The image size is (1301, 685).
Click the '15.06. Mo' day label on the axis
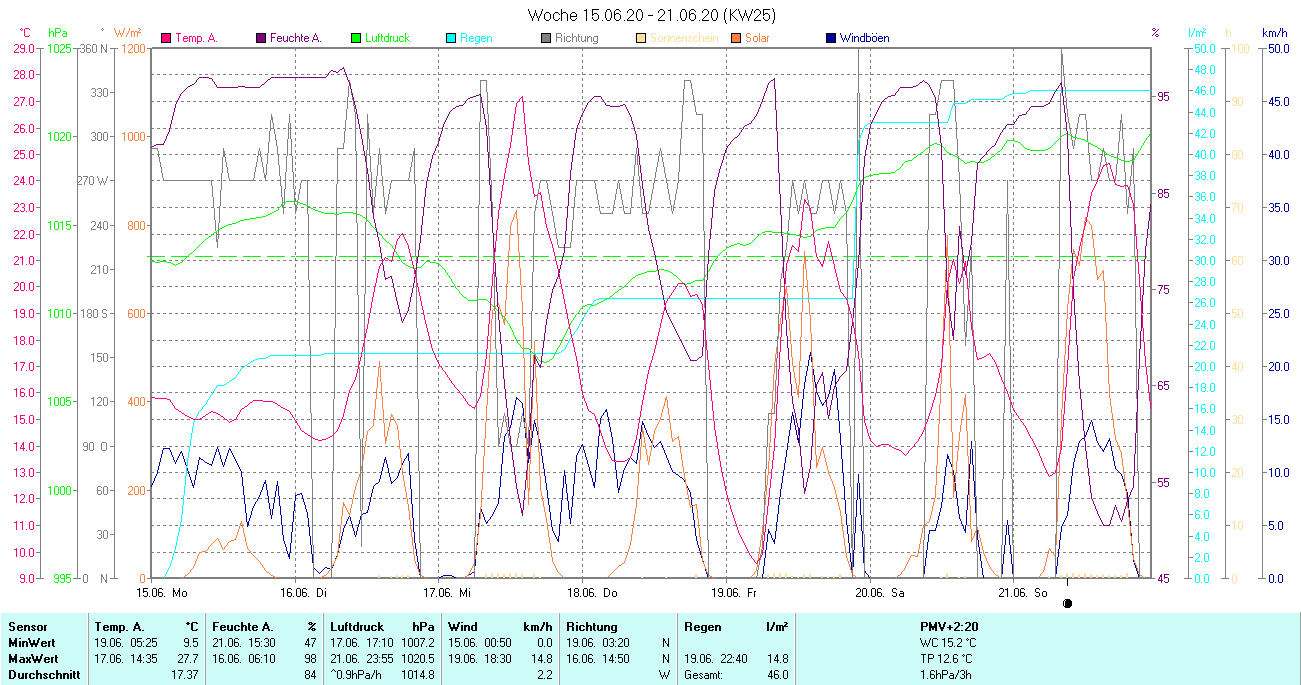coord(162,592)
